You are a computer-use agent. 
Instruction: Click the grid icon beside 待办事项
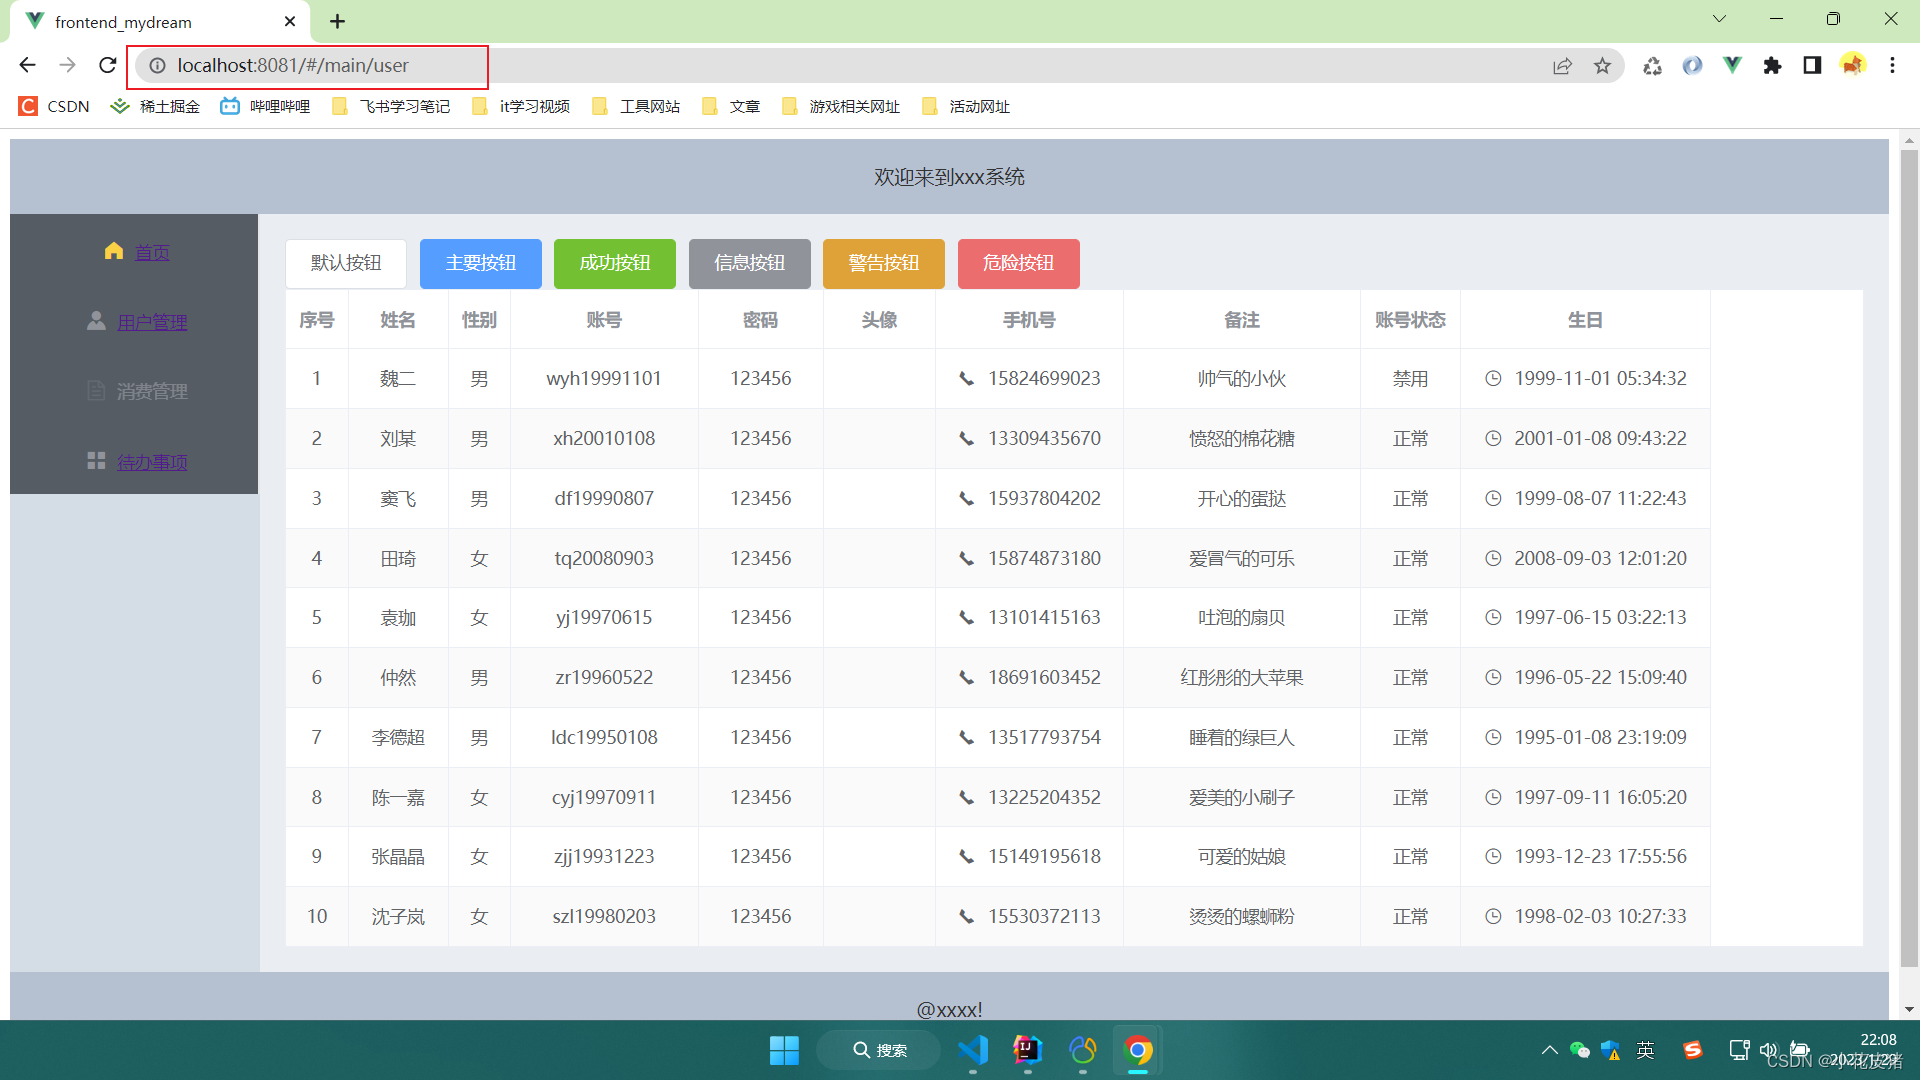point(96,461)
